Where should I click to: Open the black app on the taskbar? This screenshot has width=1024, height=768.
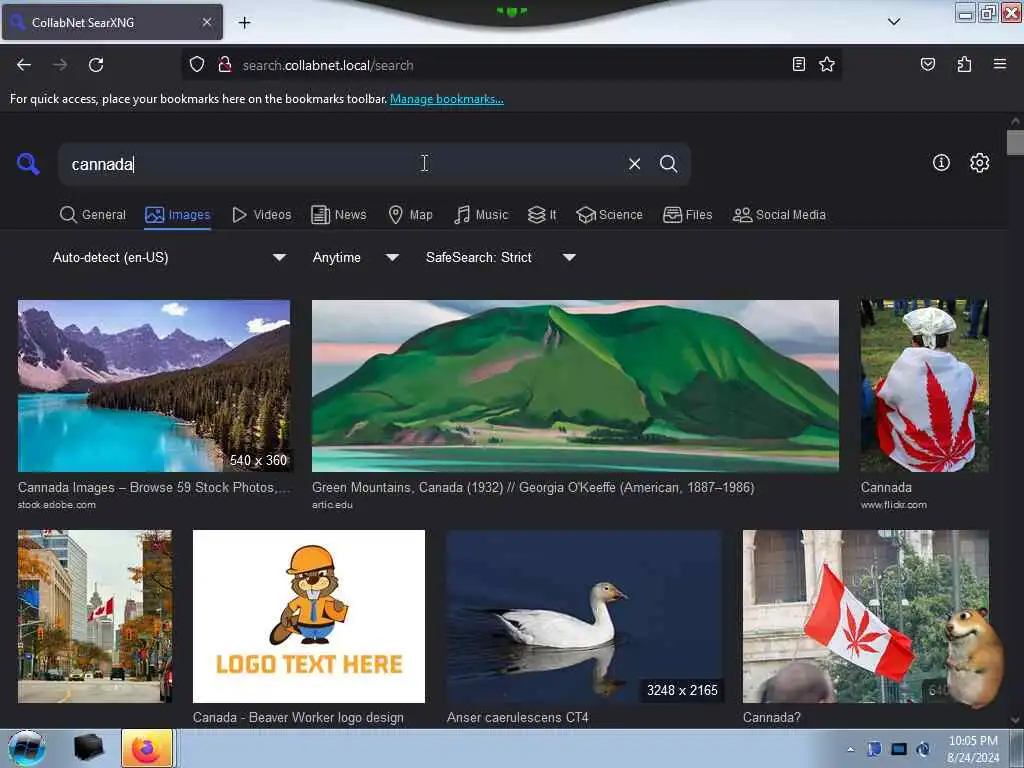(x=88, y=748)
